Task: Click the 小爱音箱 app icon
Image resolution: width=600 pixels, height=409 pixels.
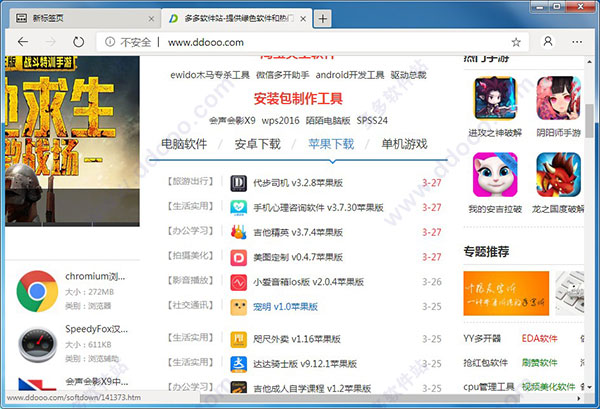Action: (238, 282)
